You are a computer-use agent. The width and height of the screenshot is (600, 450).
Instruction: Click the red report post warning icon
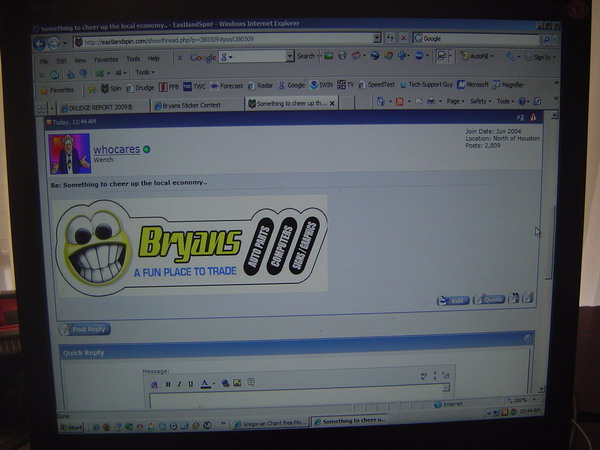tap(533, 117)
